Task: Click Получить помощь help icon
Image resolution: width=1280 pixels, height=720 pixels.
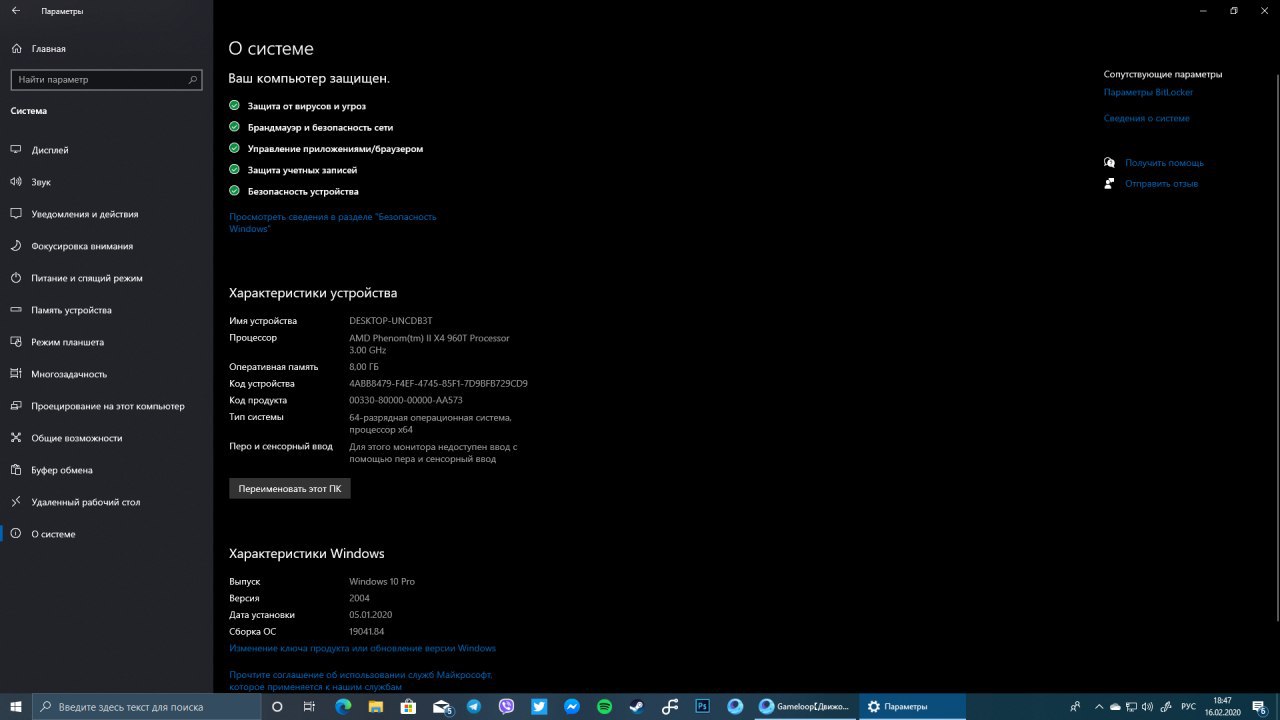Action: [x=1109, y=163]
